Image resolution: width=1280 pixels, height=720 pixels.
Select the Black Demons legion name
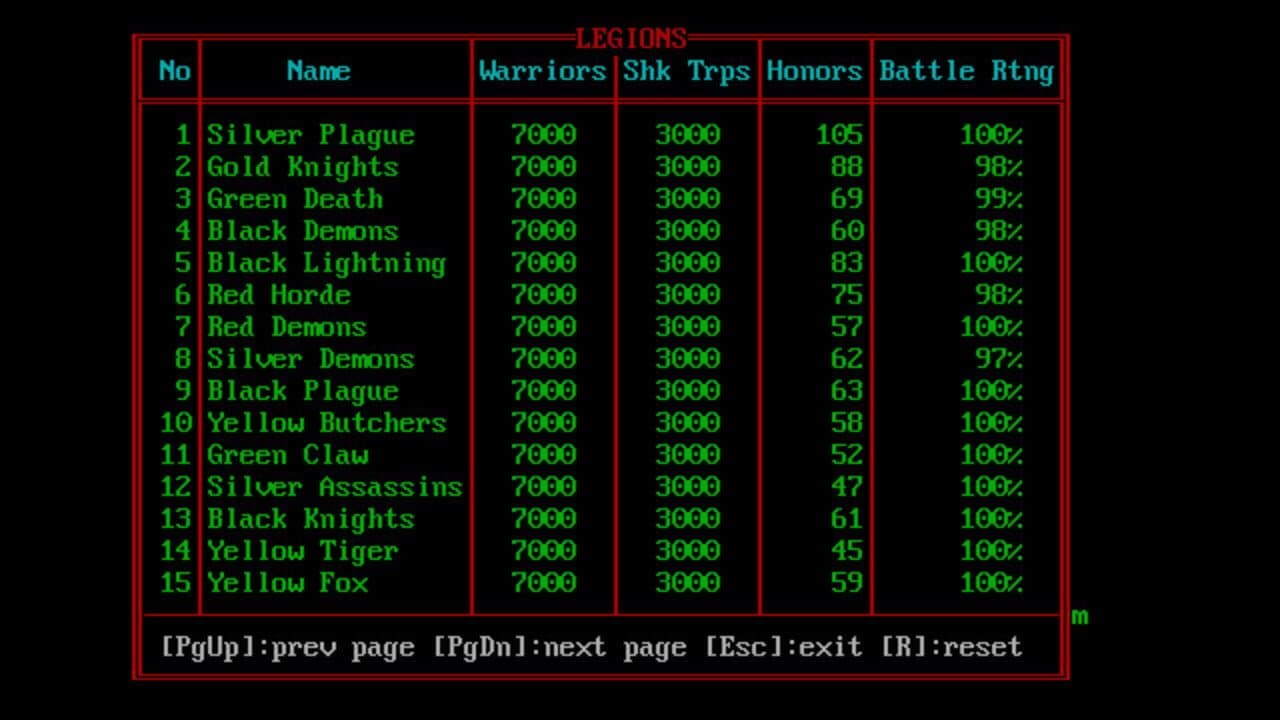(303, 231)
